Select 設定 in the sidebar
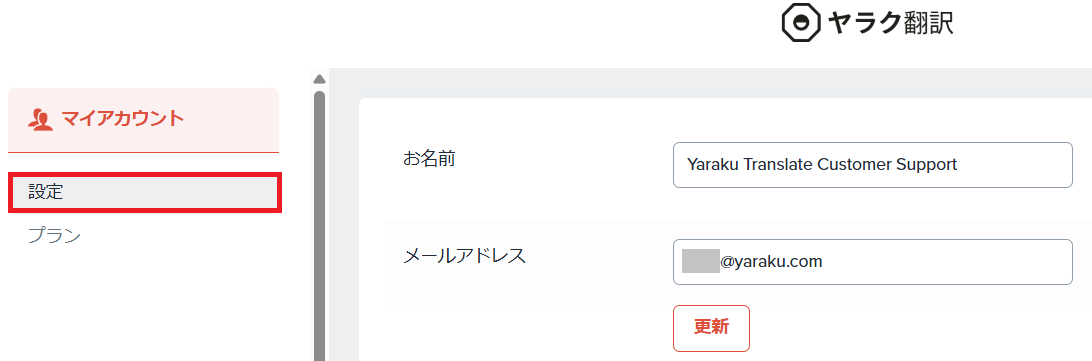The width and height of the screenshot is (1092, 361). point(145,192)
